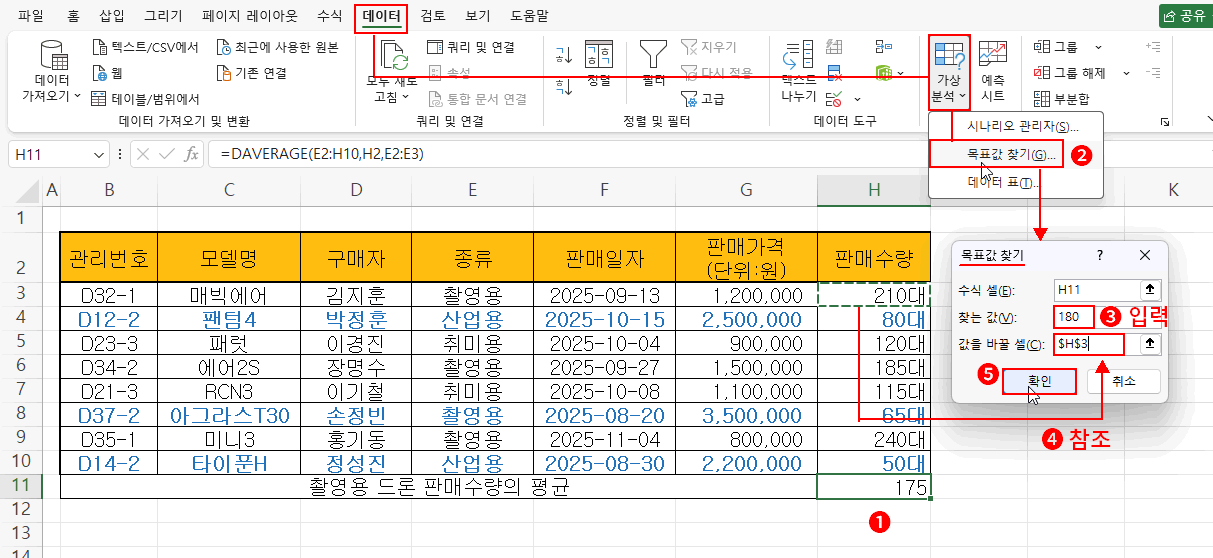Open the 데이터 가져오기 (Get Data) button
Screen dimensions: 1213x558
point(51,72)
